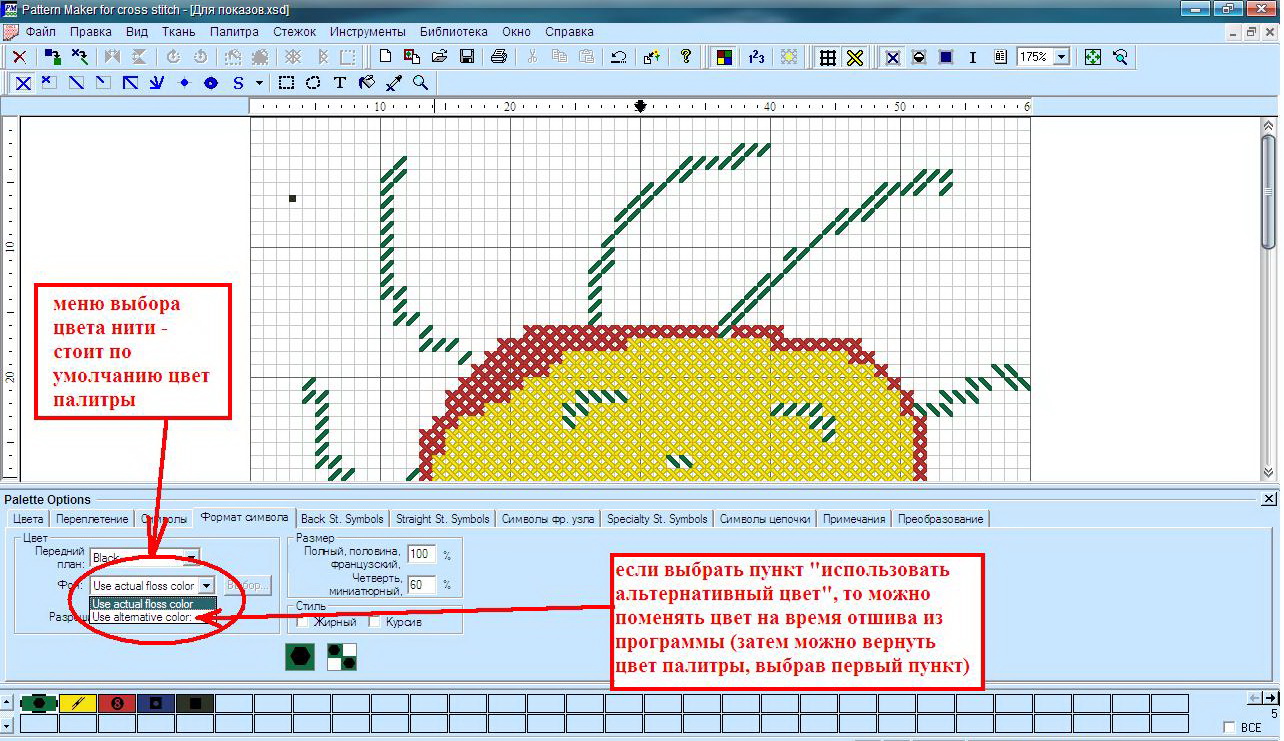The width and height of the screenshot is (1284, 741).
Task: Click the print icon in toolbar
Action: pyautogui.click(x=499, y=57)
